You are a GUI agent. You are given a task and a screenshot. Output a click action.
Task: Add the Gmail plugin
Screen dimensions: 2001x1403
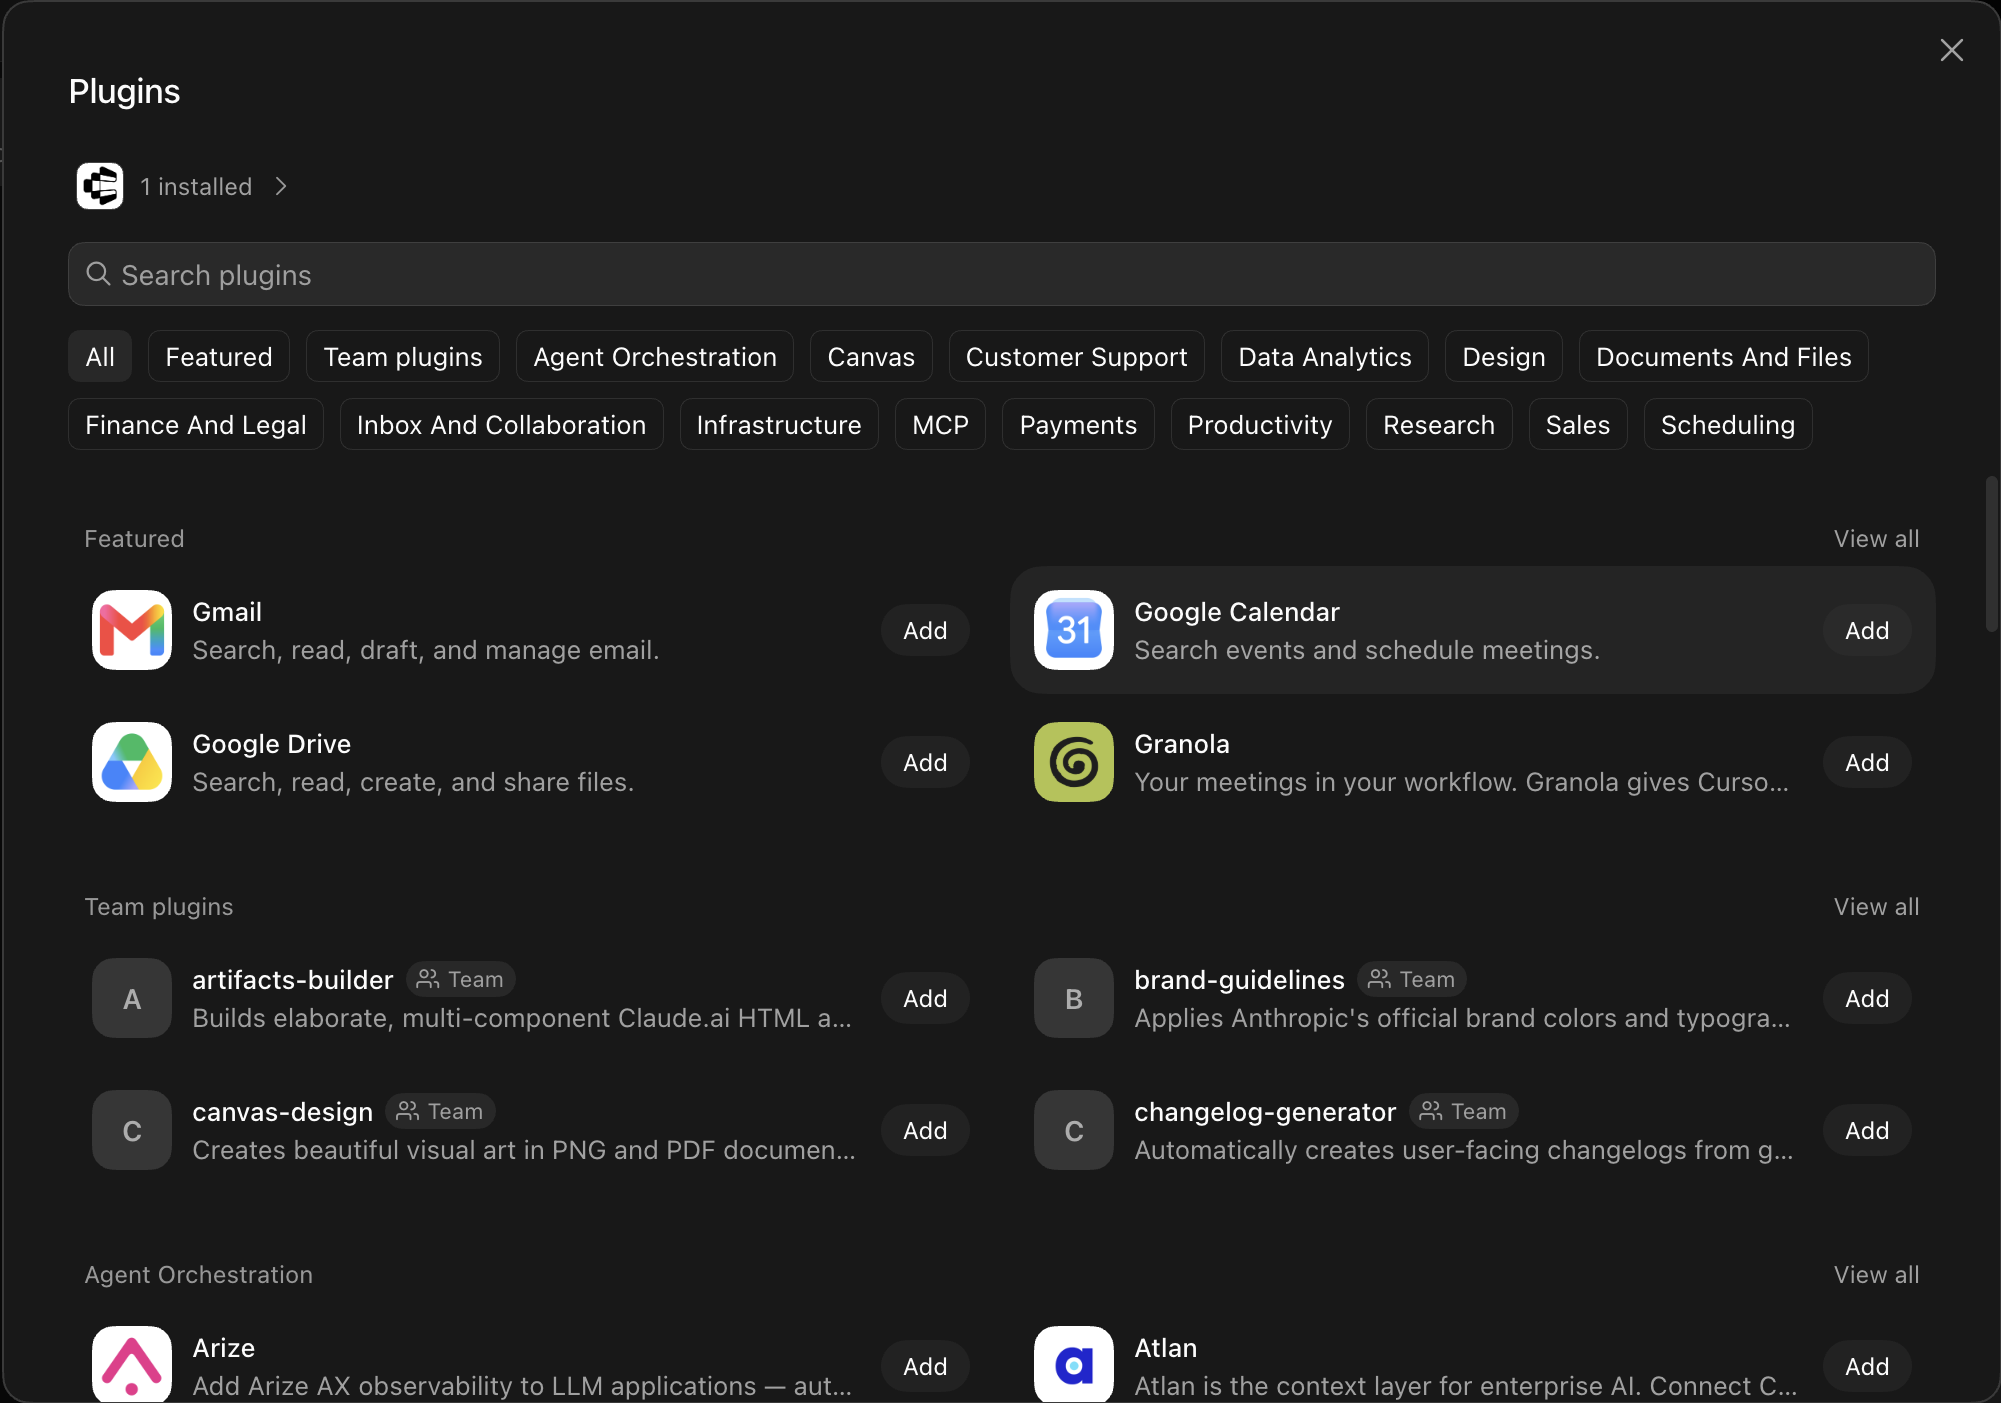925,631
